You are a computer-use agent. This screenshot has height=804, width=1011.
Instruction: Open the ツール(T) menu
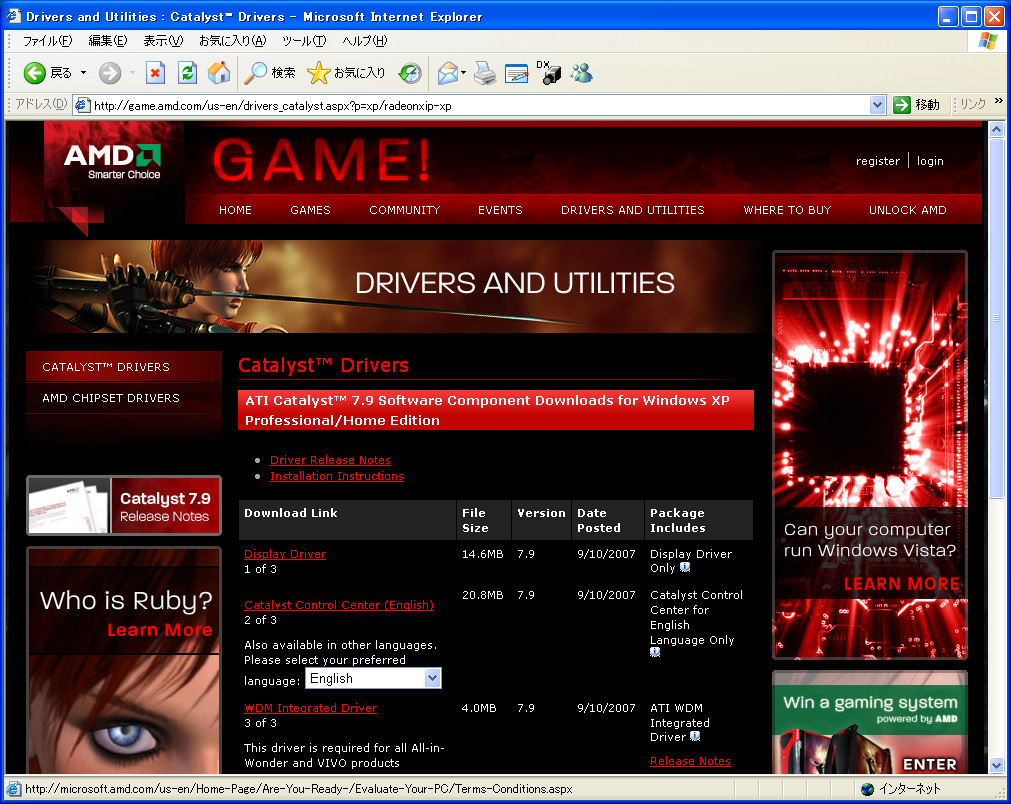tap(304, 41)
